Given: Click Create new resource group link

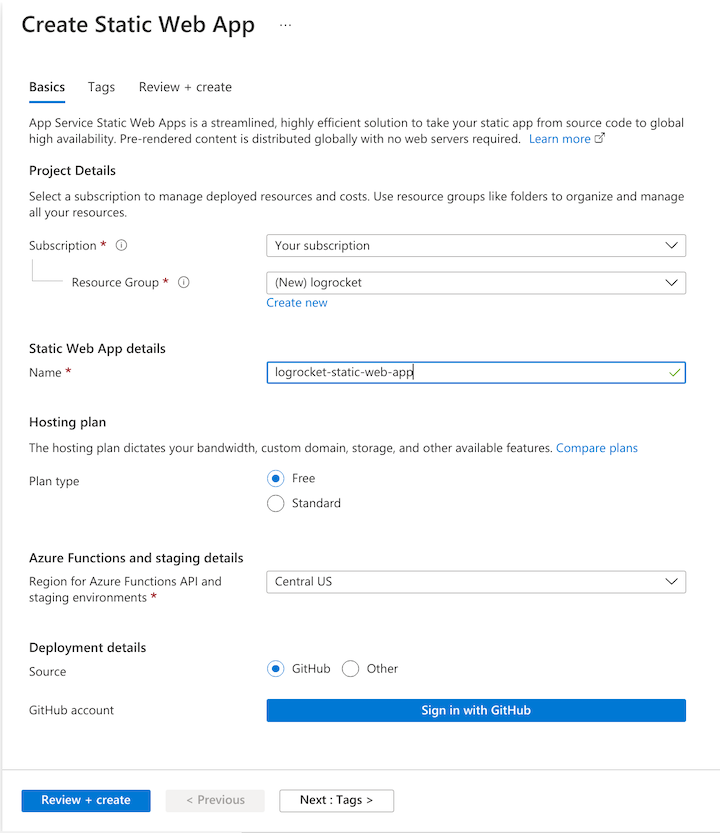Looking at the screenshot, I should click(297, 303).
